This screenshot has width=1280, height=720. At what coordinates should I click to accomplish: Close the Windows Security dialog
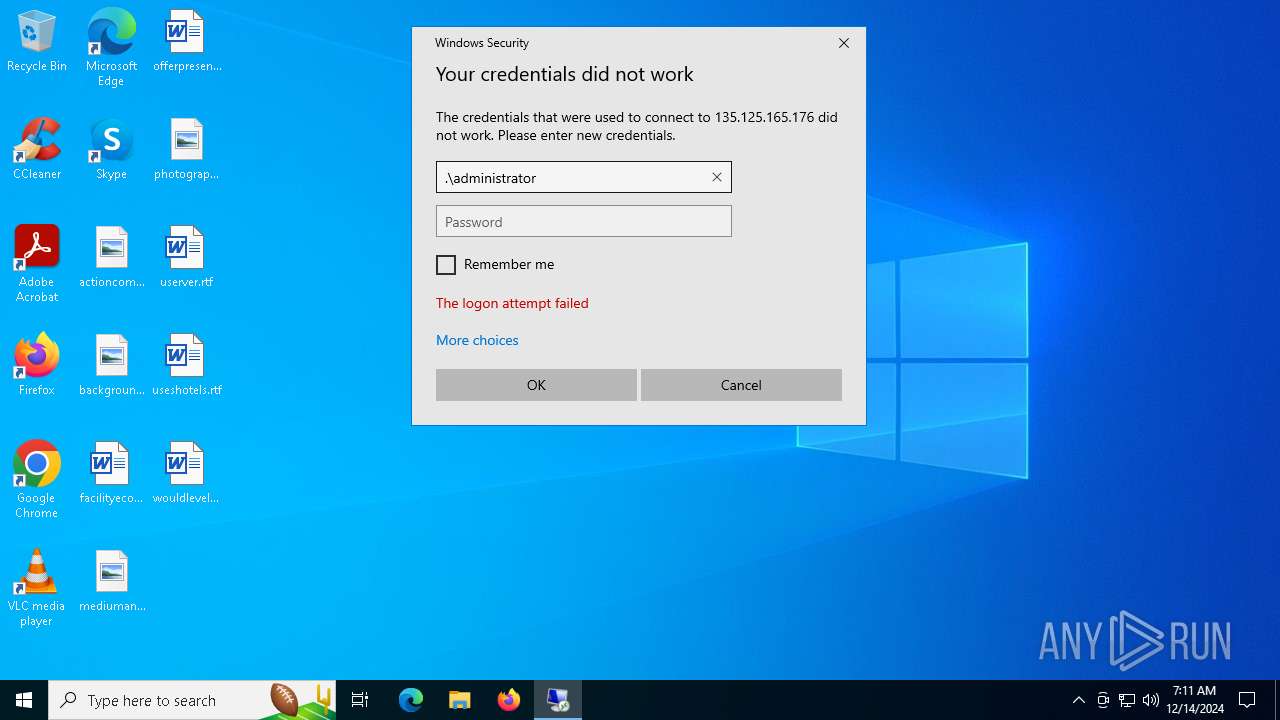pos(844,43)
